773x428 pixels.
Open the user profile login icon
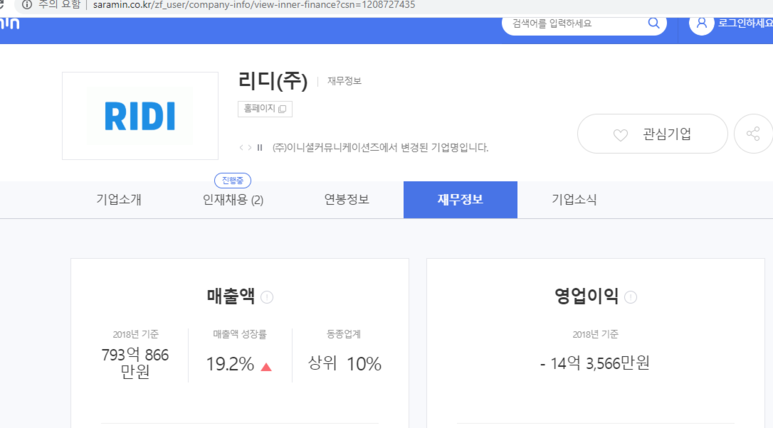(x=702, y=23)
